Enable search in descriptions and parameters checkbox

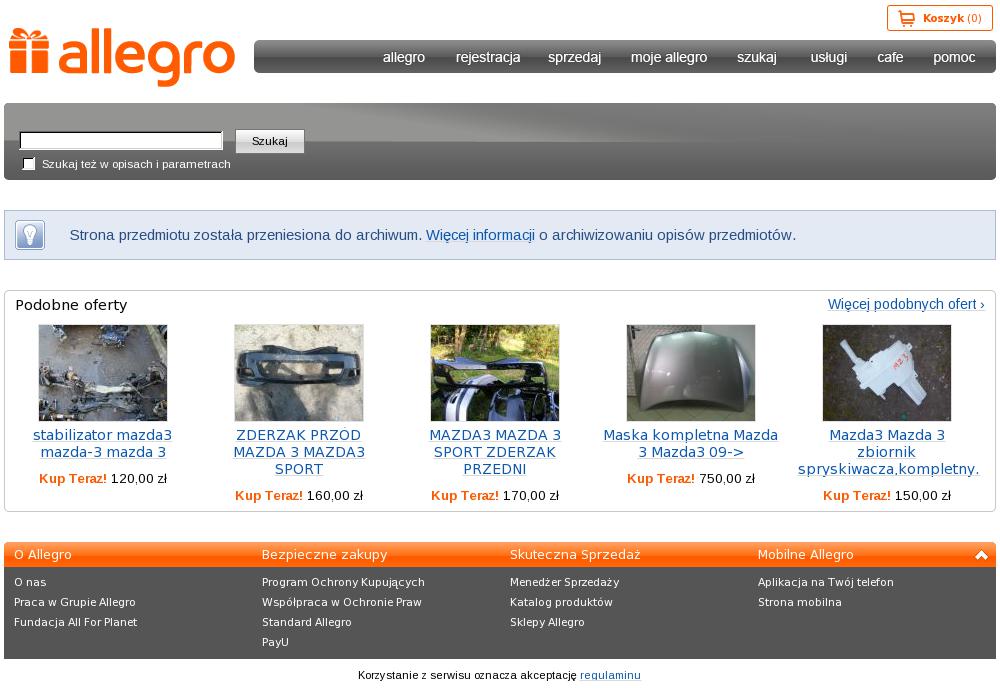click(29, 164)
